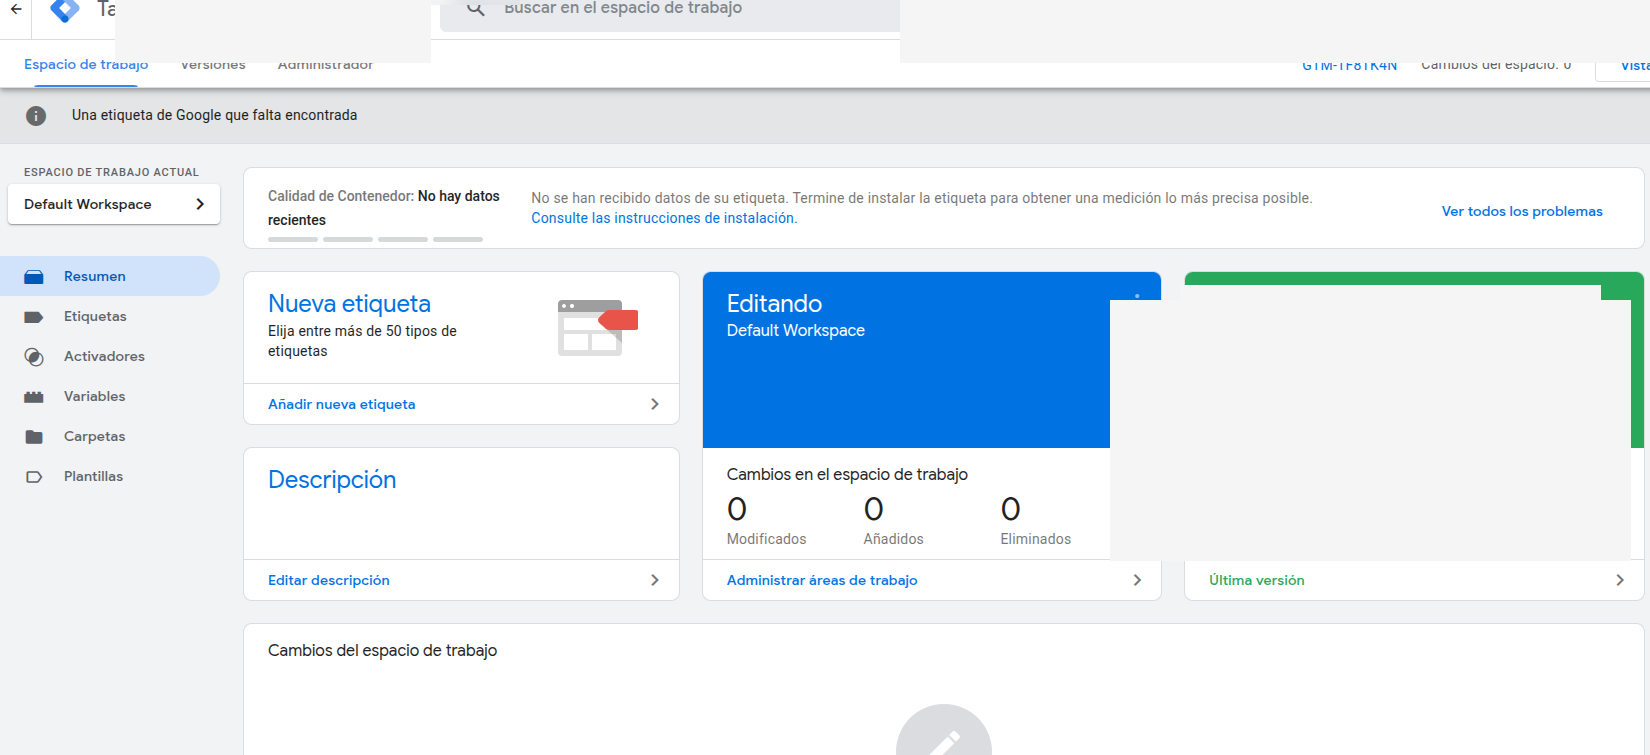Click 'Cambios del espacio: 0' text

(1496, 65)
